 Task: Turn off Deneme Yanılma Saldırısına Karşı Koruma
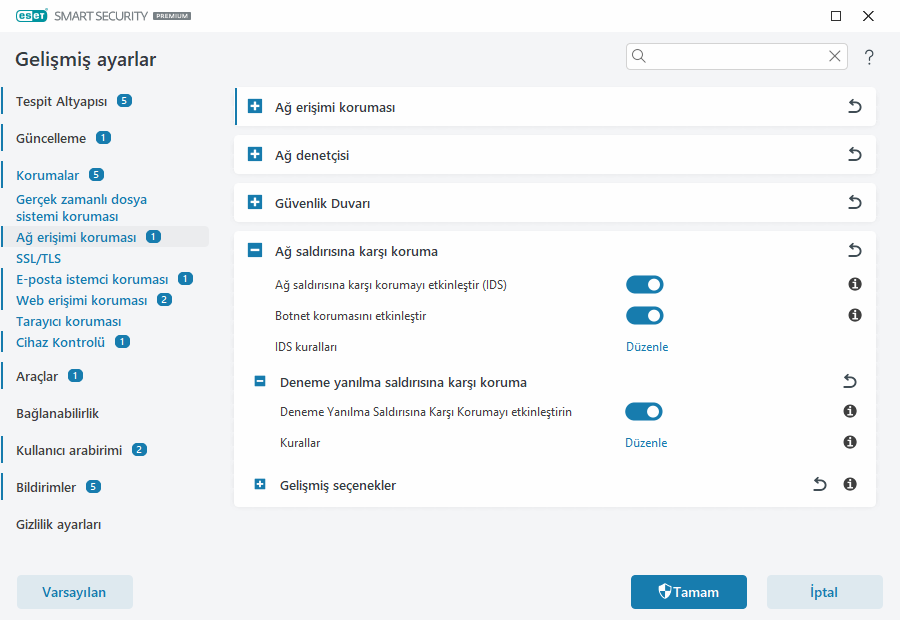[x=644, y=411]
